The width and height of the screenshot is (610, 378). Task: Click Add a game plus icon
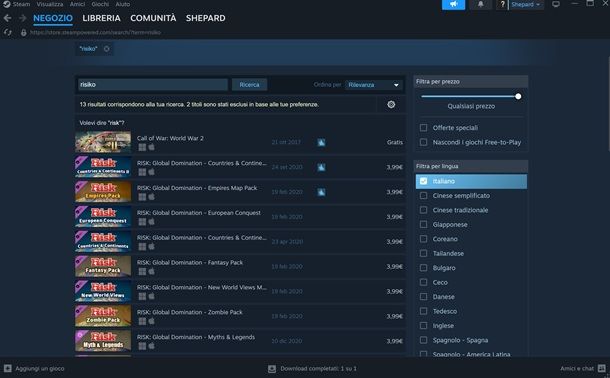click(7, 368)
